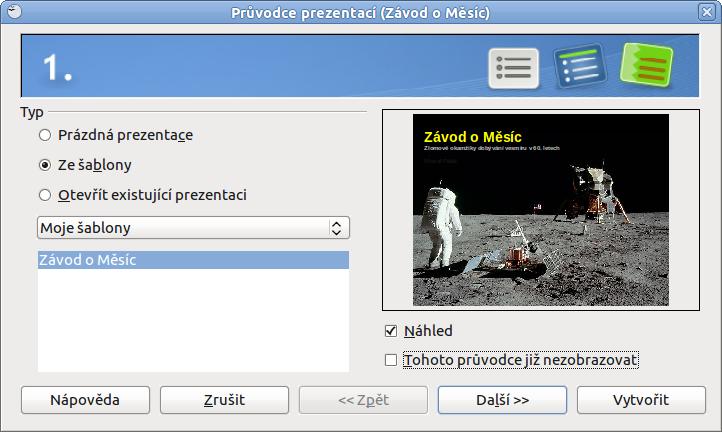Screen dimensions: 722x432
Task: Enable Tohoto průvodce již nezobrazovat checkbox
Action: tap(391, 359)
